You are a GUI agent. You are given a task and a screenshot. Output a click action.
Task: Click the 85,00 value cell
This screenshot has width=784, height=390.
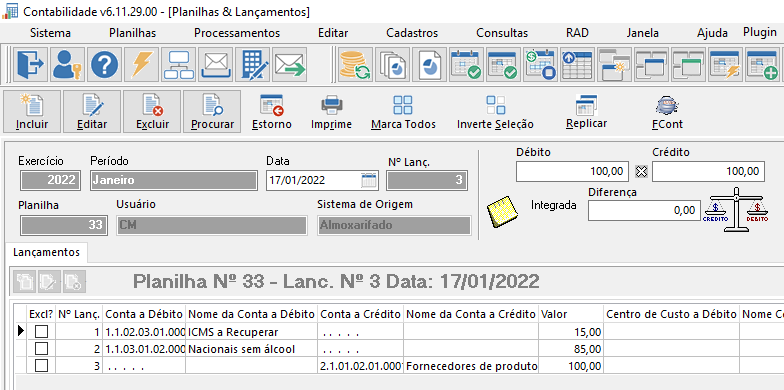pyautogui.click(x=570, y=349)
